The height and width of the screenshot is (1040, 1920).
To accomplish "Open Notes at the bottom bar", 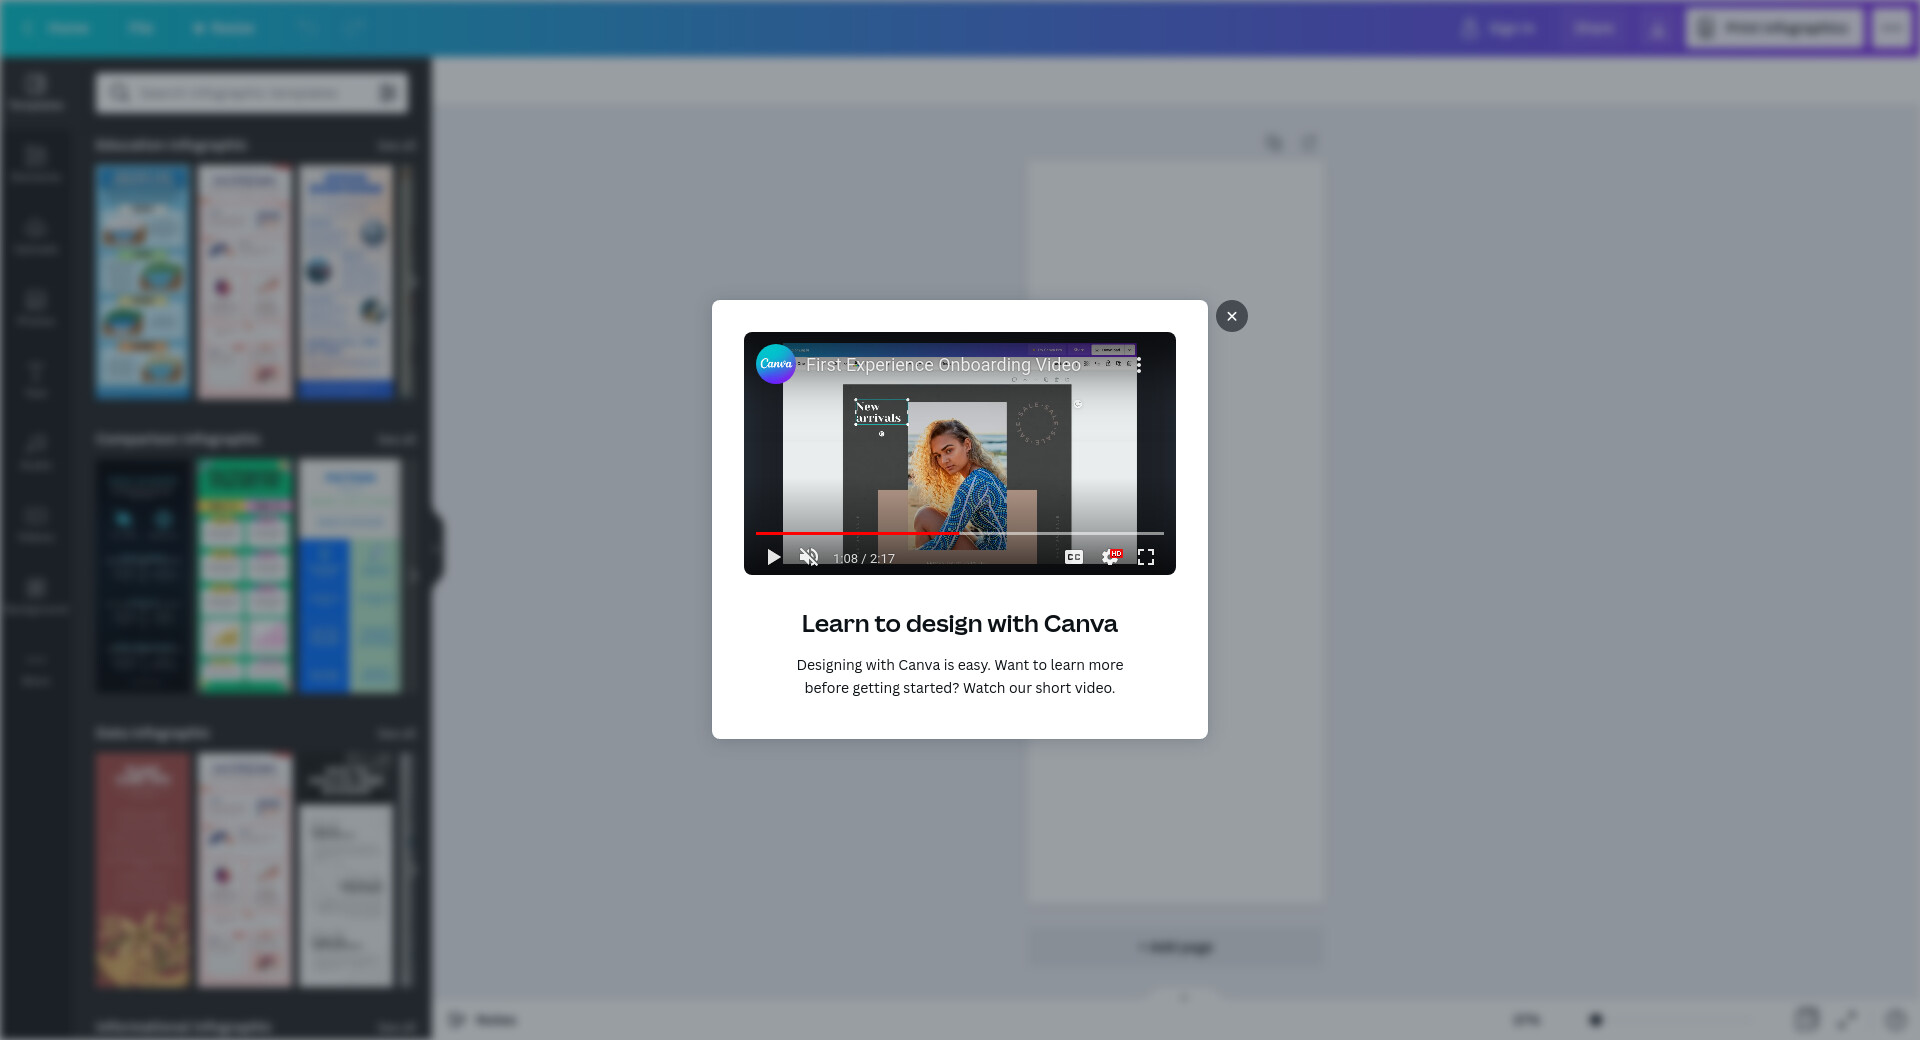I will tap(483, 1020).
